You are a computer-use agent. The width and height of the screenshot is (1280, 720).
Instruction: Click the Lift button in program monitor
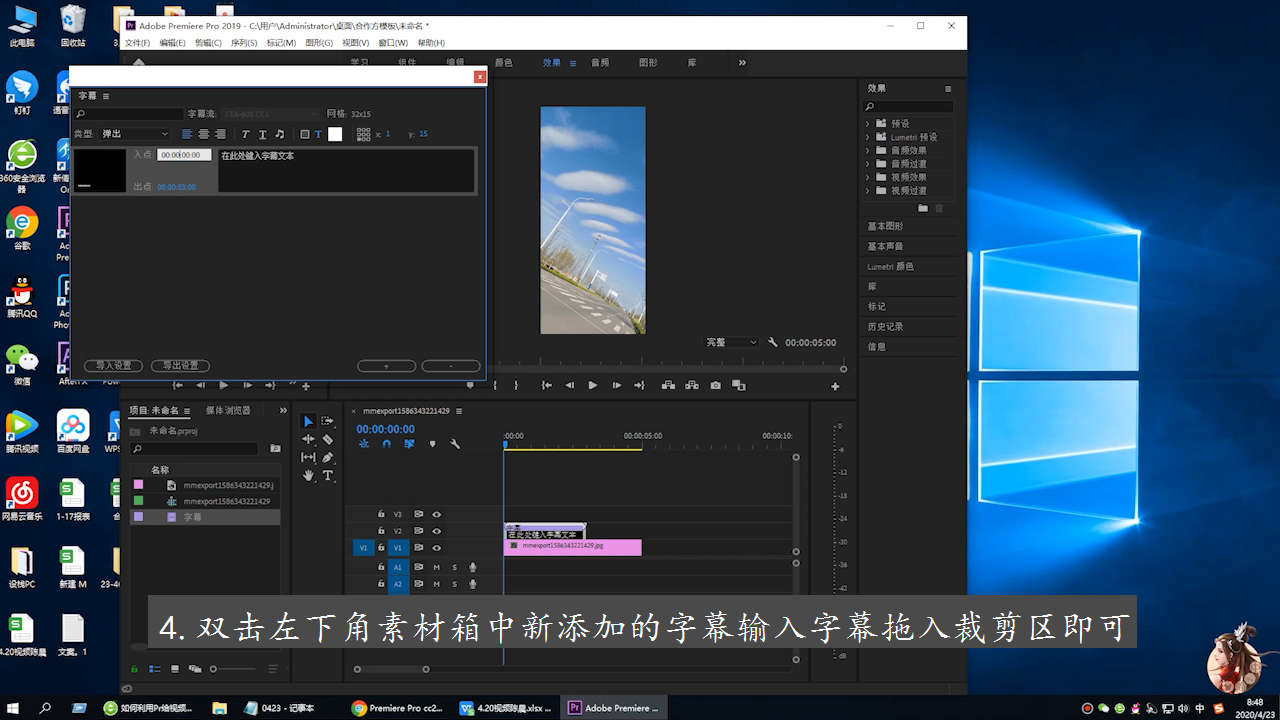(667, 385)
